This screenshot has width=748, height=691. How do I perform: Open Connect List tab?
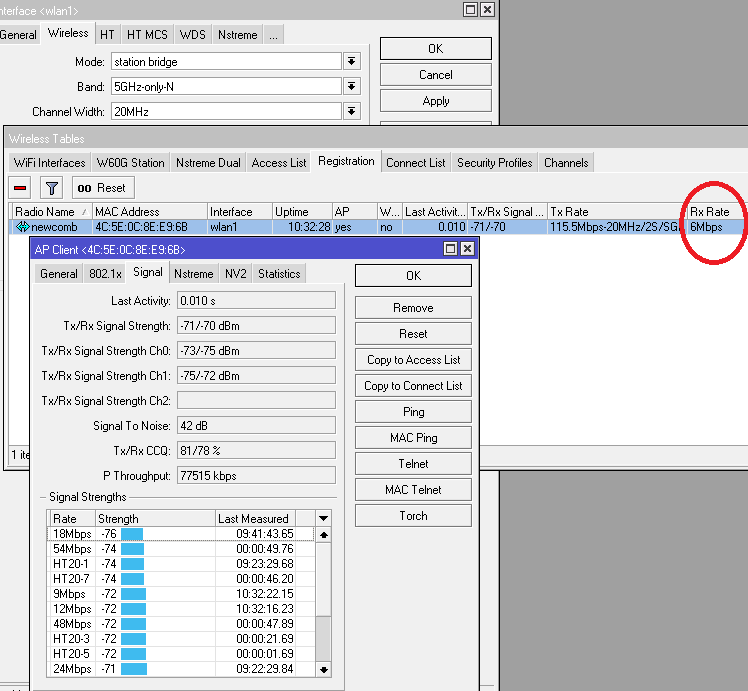click(416, 163)
